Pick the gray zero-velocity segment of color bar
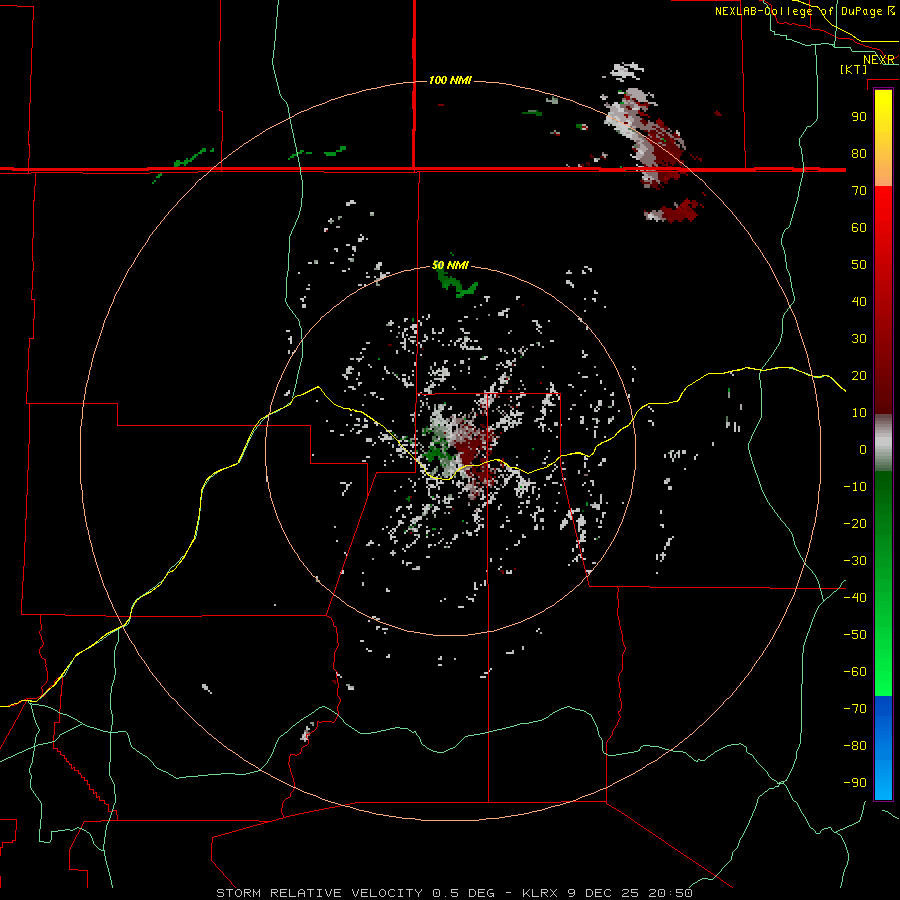900x900 pixels. coord(883,443)
